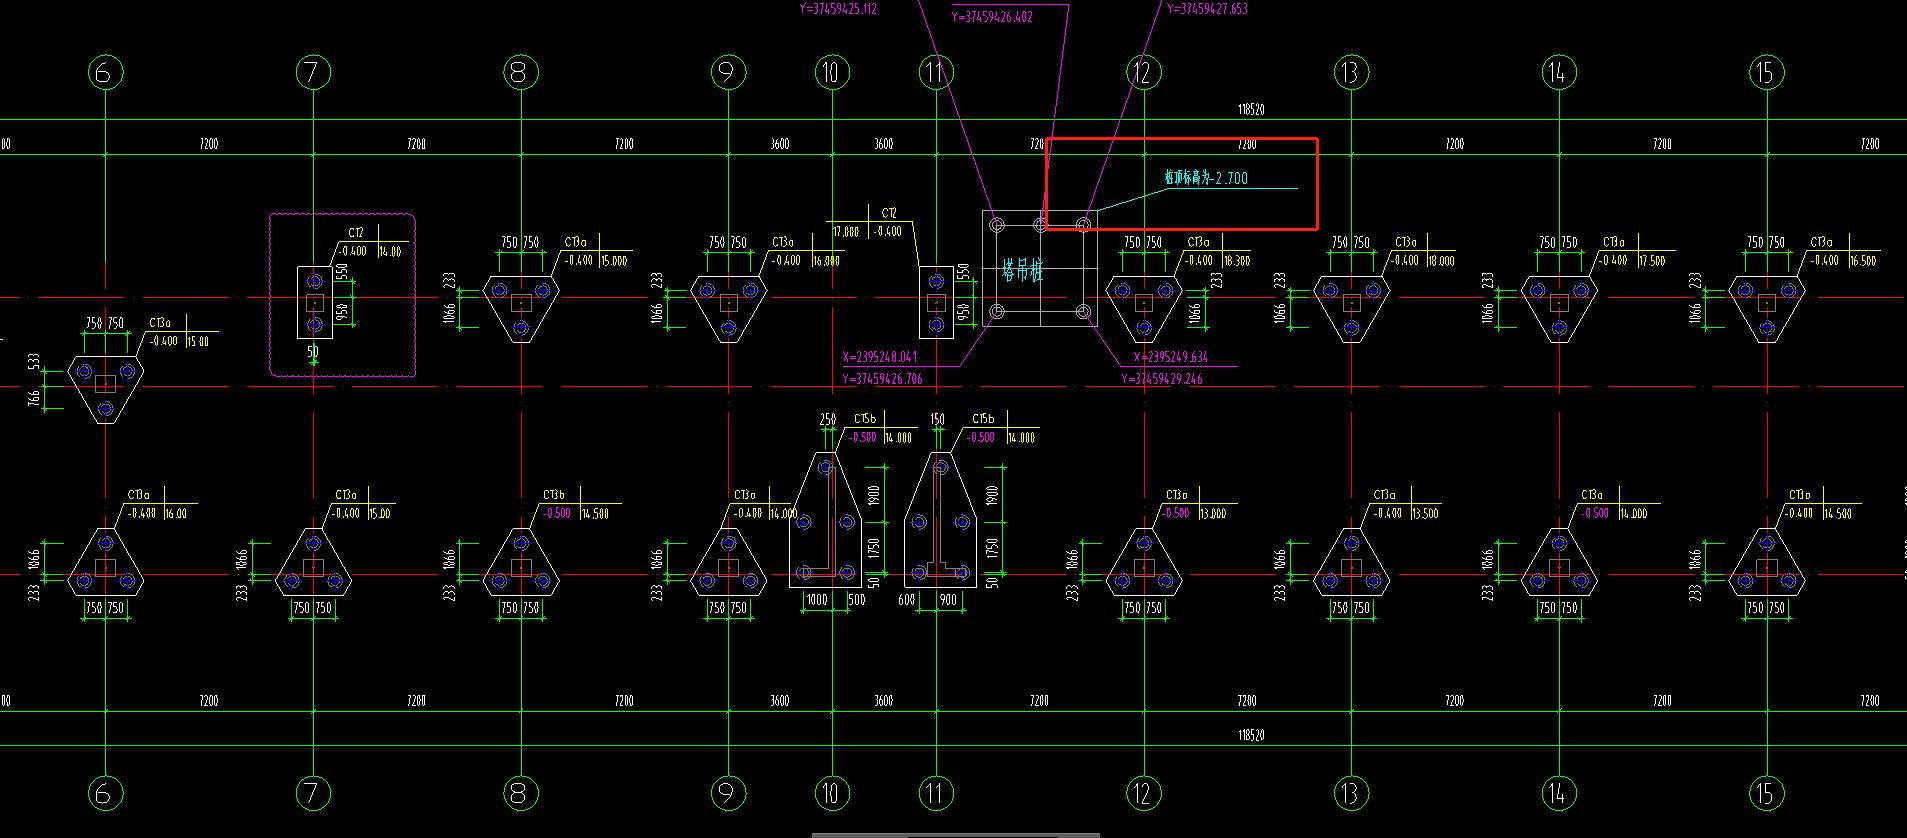The height and width of the screenshot is (838, 1907).
Task: Click the top axis bubble numbered 6
Action: [105, 72]
